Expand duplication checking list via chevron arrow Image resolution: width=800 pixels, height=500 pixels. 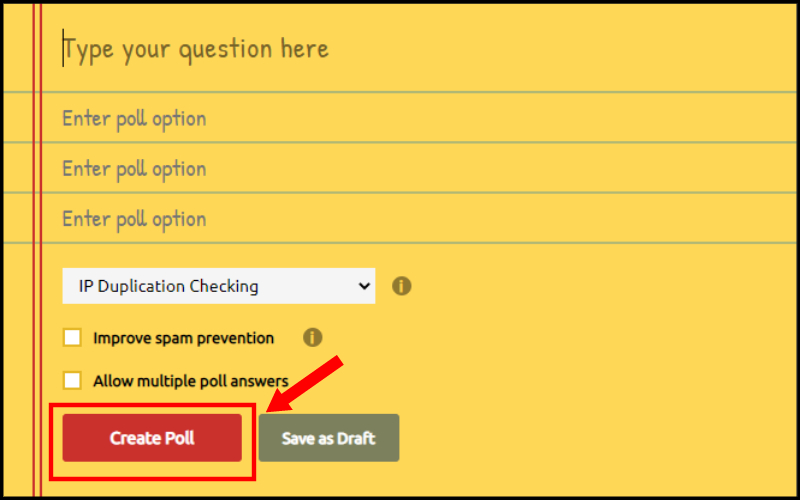click(364, 286)
